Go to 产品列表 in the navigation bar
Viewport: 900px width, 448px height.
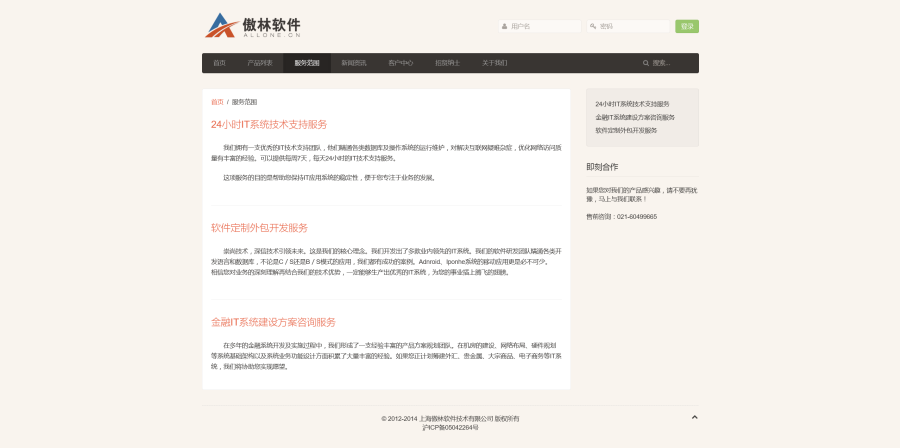point(260,63)
